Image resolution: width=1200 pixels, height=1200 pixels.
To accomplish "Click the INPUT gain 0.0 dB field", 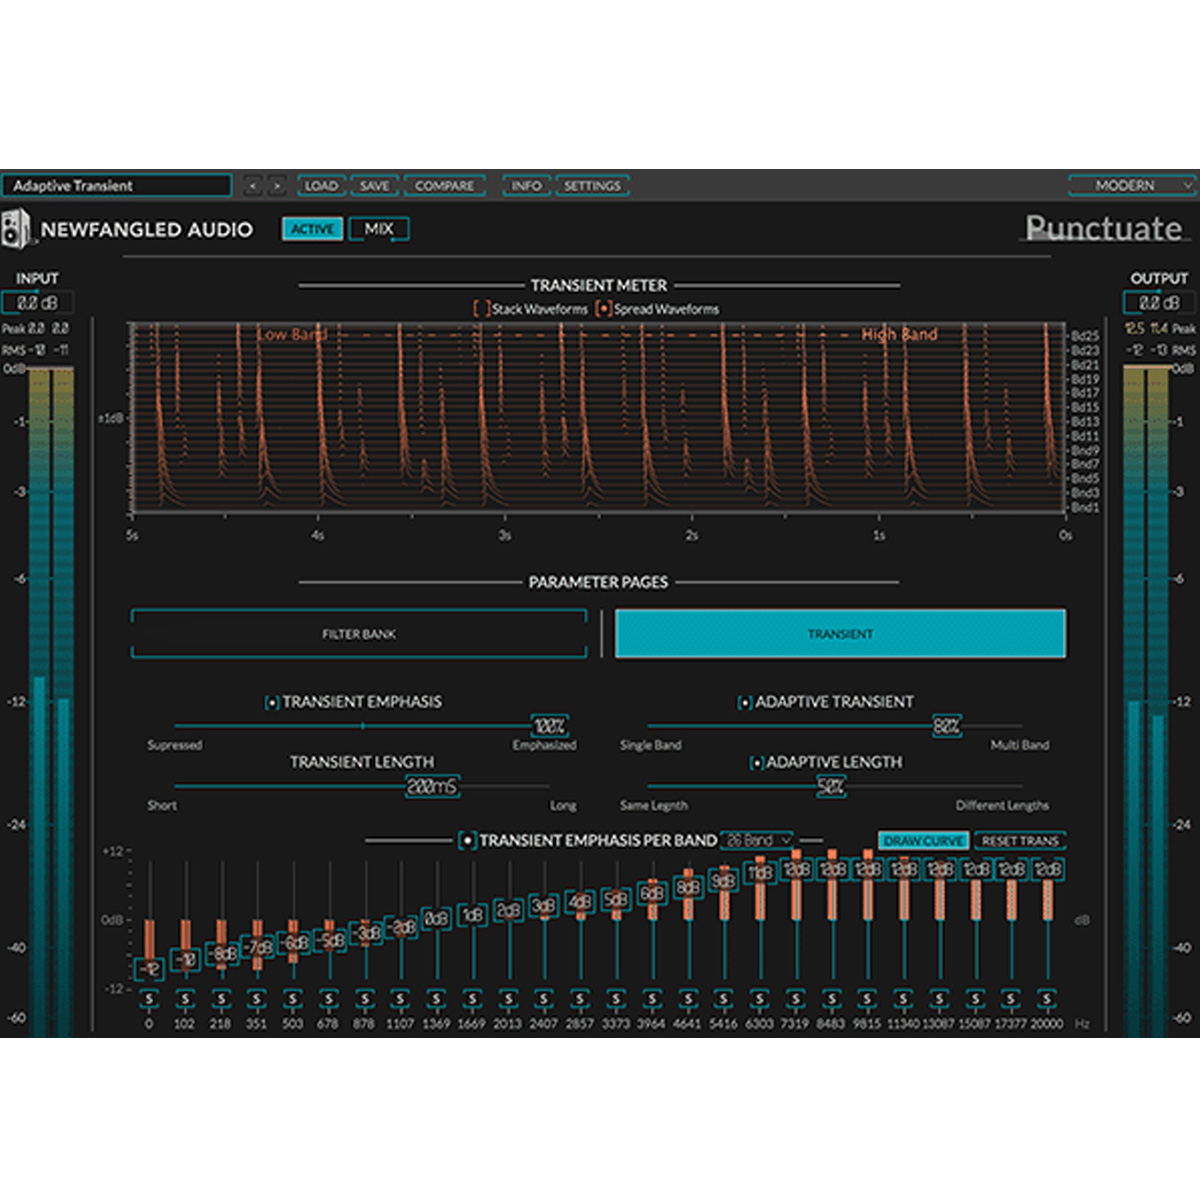I will (37, 302).
